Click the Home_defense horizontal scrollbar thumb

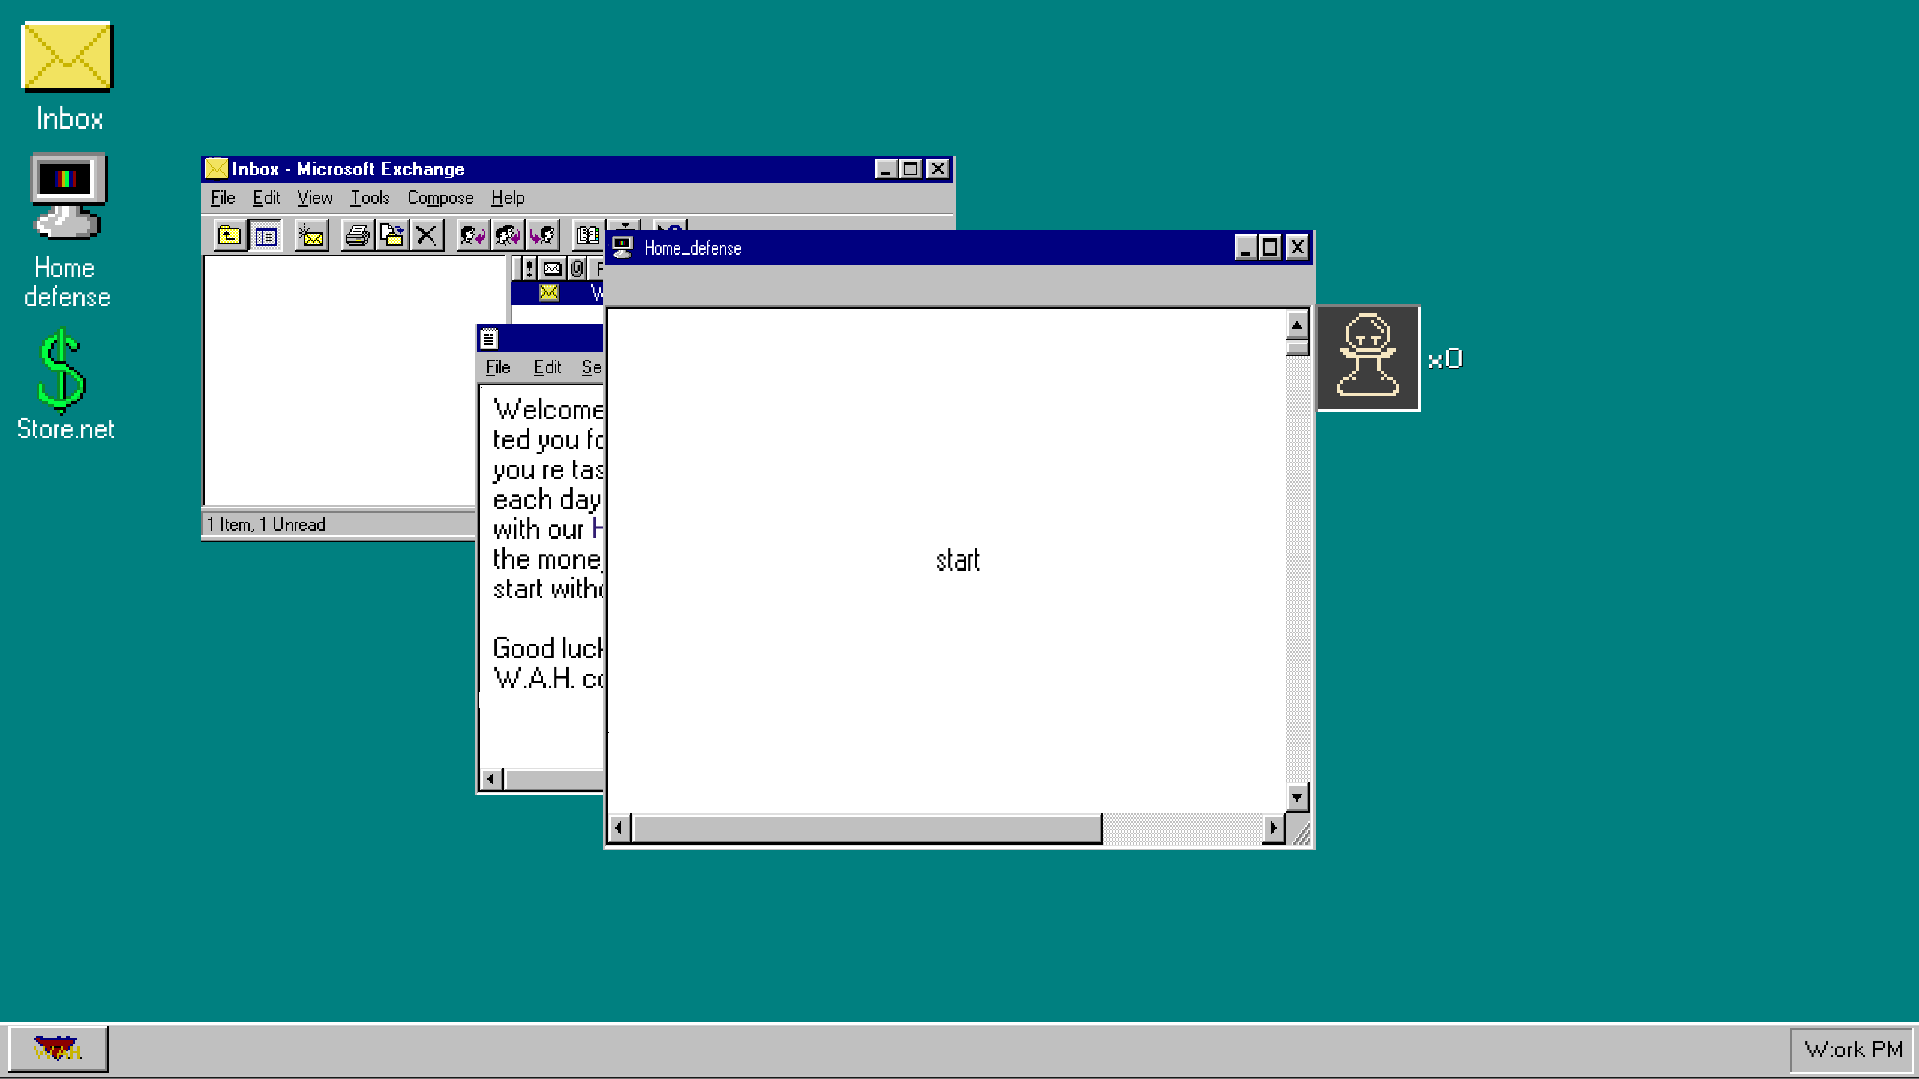click(x=868, y=828)
